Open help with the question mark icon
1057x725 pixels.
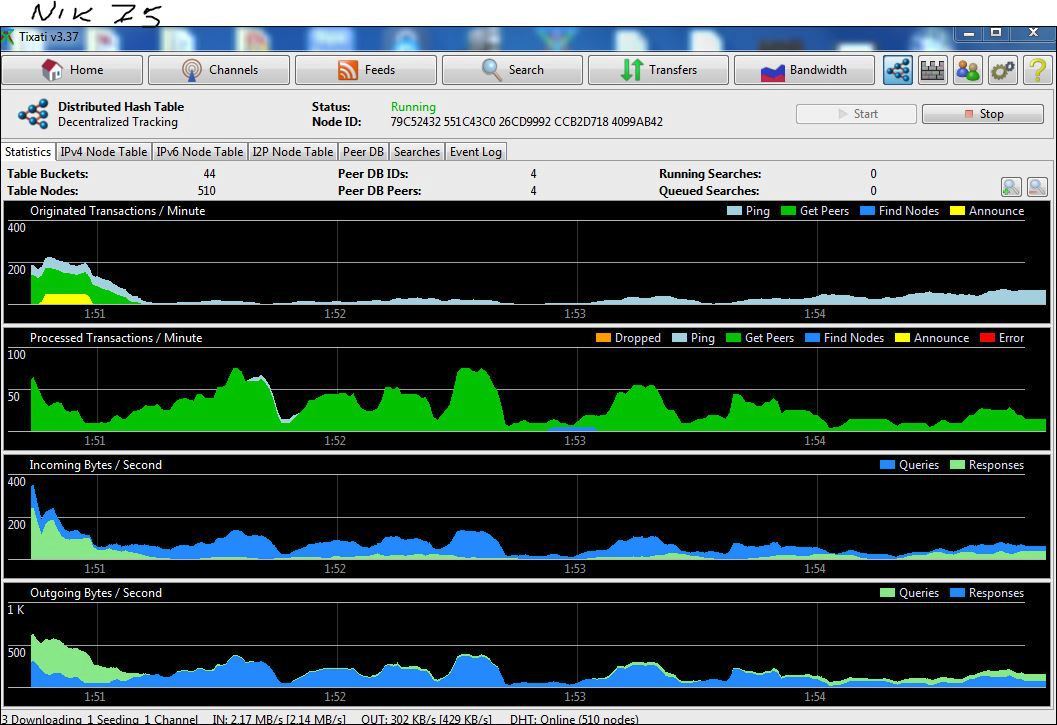tap(1038, 70)
